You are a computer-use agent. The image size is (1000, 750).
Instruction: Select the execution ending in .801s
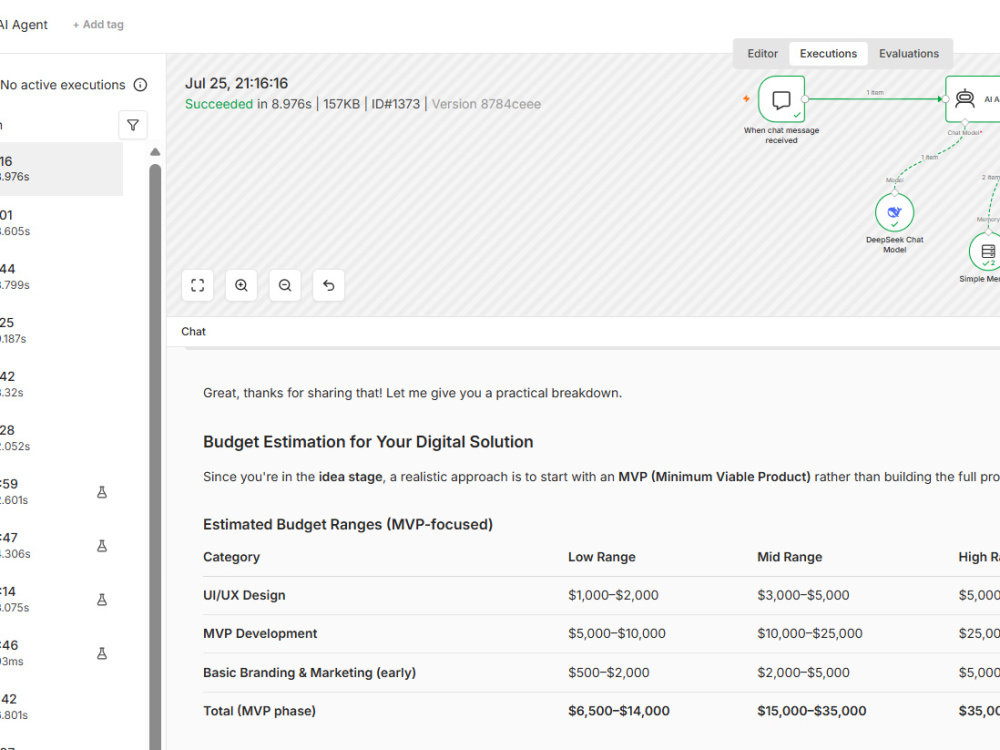tap(61, 707)
